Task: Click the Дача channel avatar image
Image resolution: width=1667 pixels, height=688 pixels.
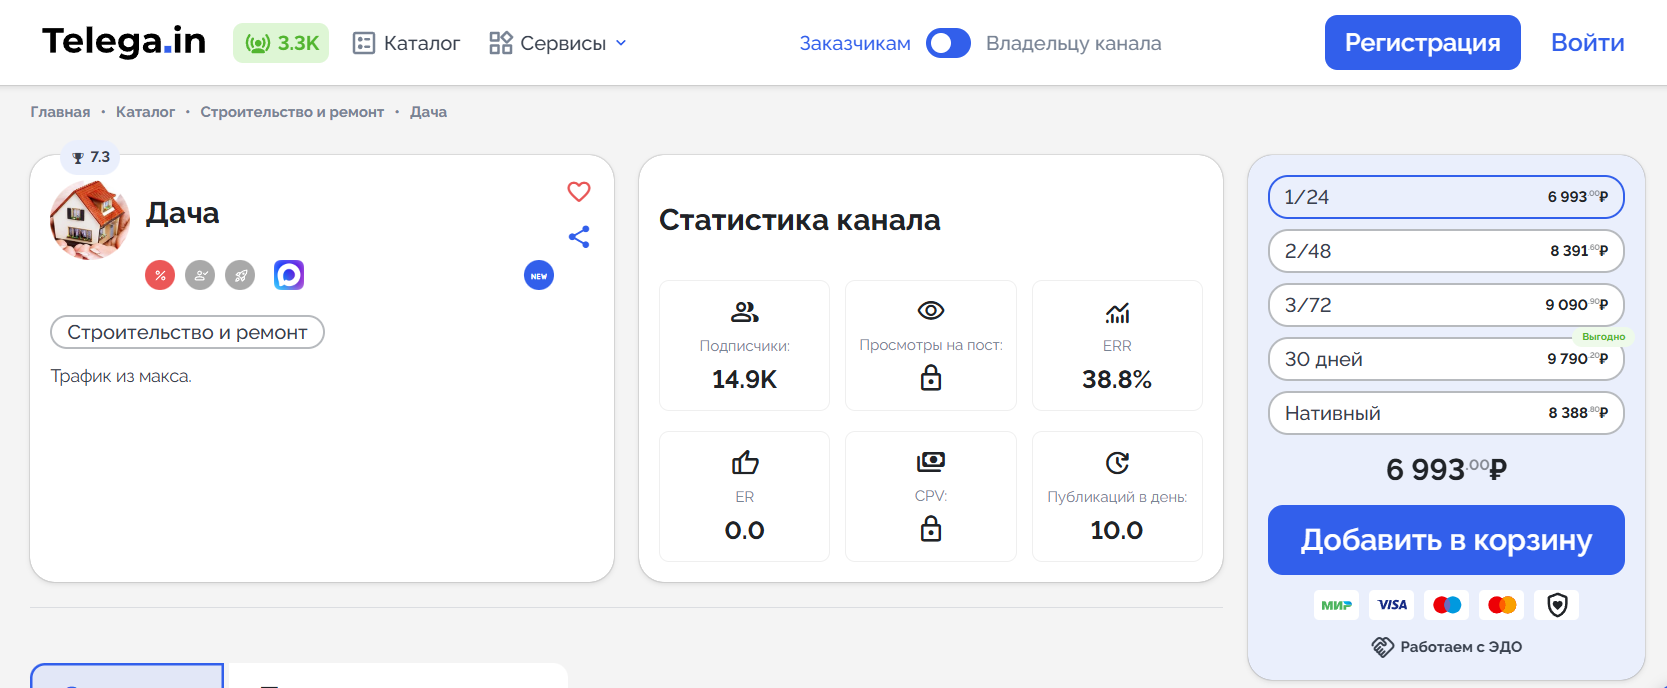Action: [90, 220]
